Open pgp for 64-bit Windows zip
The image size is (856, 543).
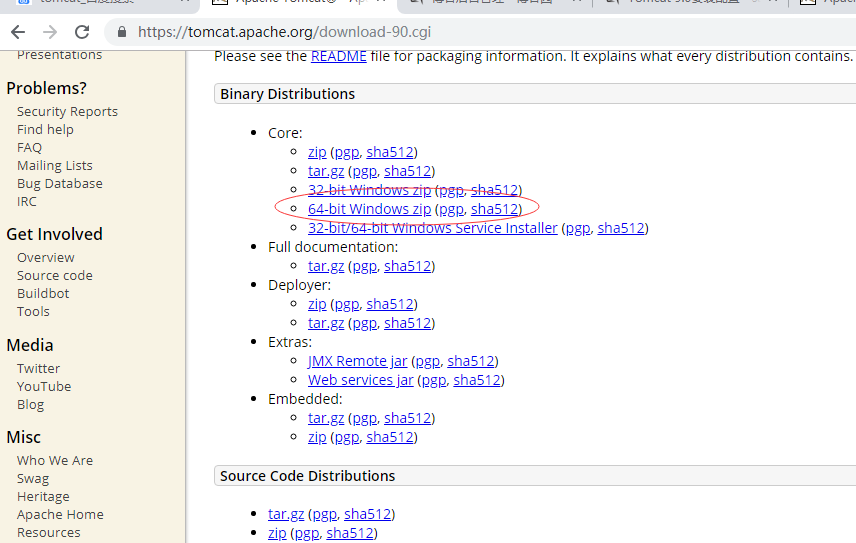451,209
